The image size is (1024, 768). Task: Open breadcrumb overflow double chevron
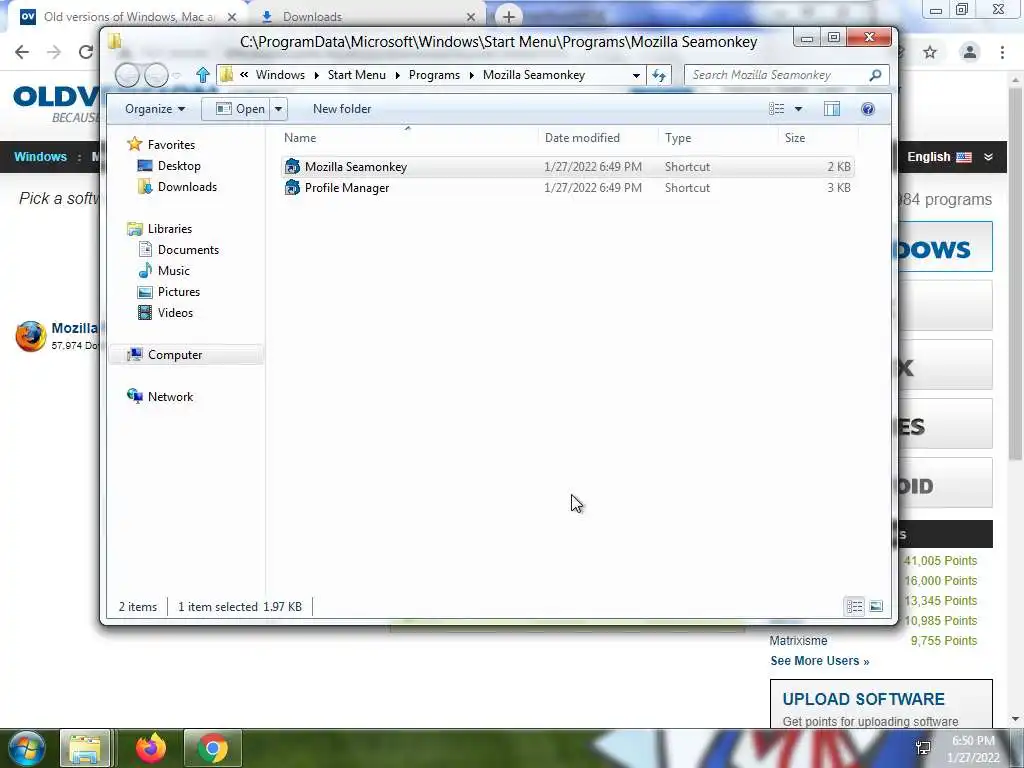coord(244,75)
